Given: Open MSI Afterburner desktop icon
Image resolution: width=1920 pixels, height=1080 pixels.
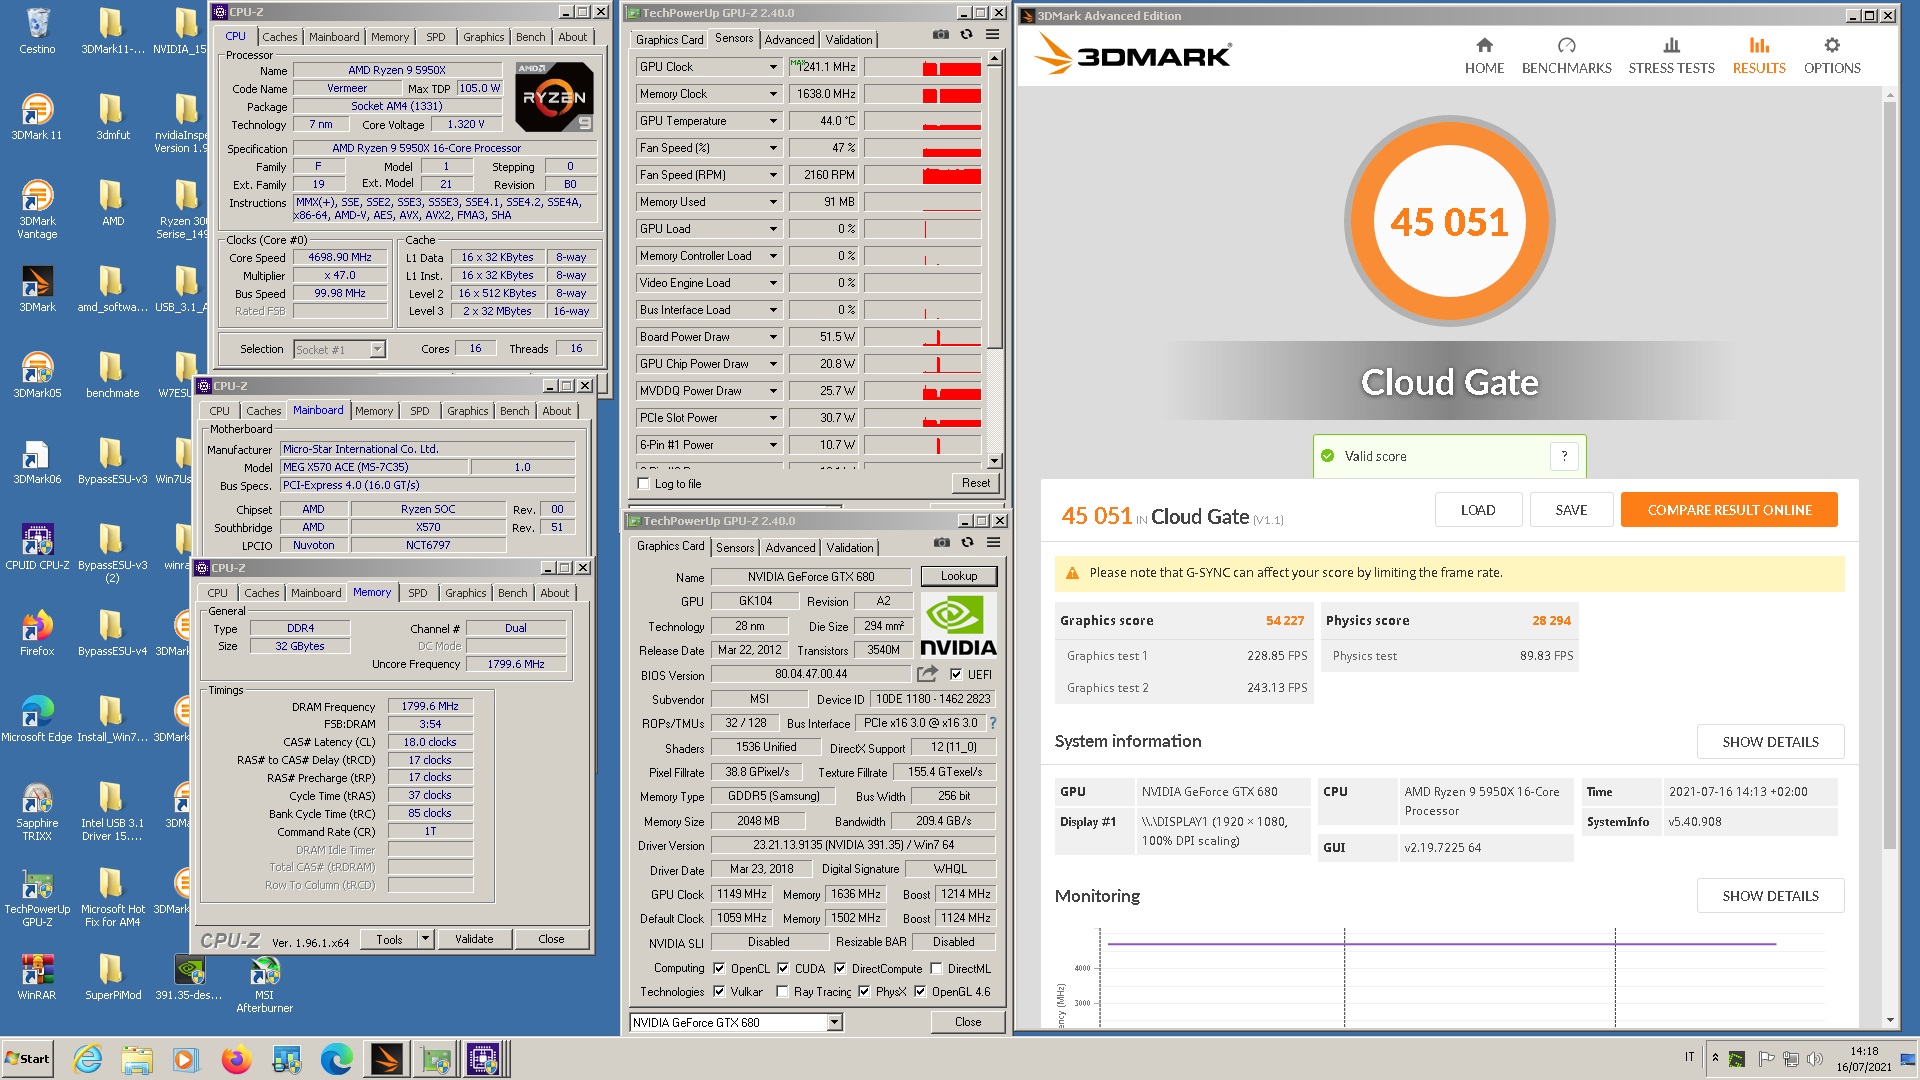Looking at the screenshot, I should [x=264, y=986].
